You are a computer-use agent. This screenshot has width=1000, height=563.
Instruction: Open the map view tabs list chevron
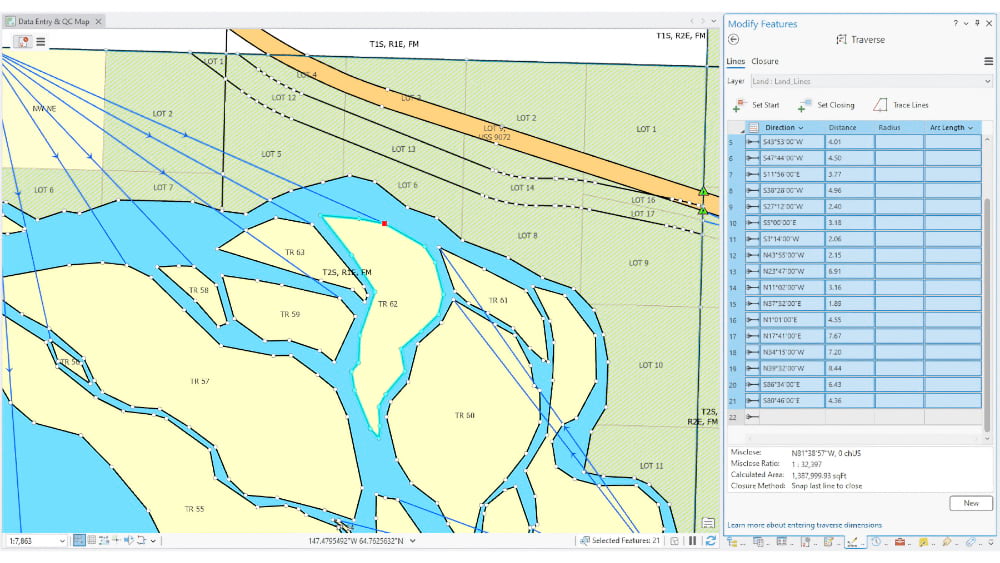714,21
